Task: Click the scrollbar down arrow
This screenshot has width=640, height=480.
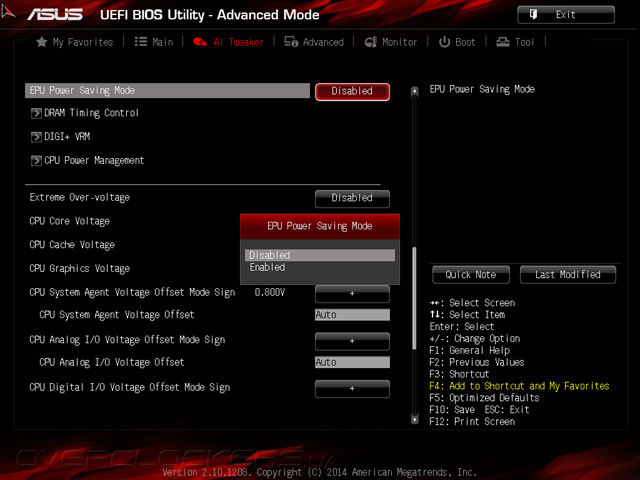Action: click(x=414, y=419)
